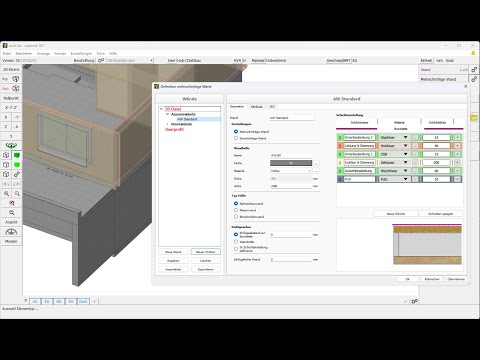Image resolution: width=480 pixels, height=360 pixels.
Task: Open the Datei menu
Action: 7,53
